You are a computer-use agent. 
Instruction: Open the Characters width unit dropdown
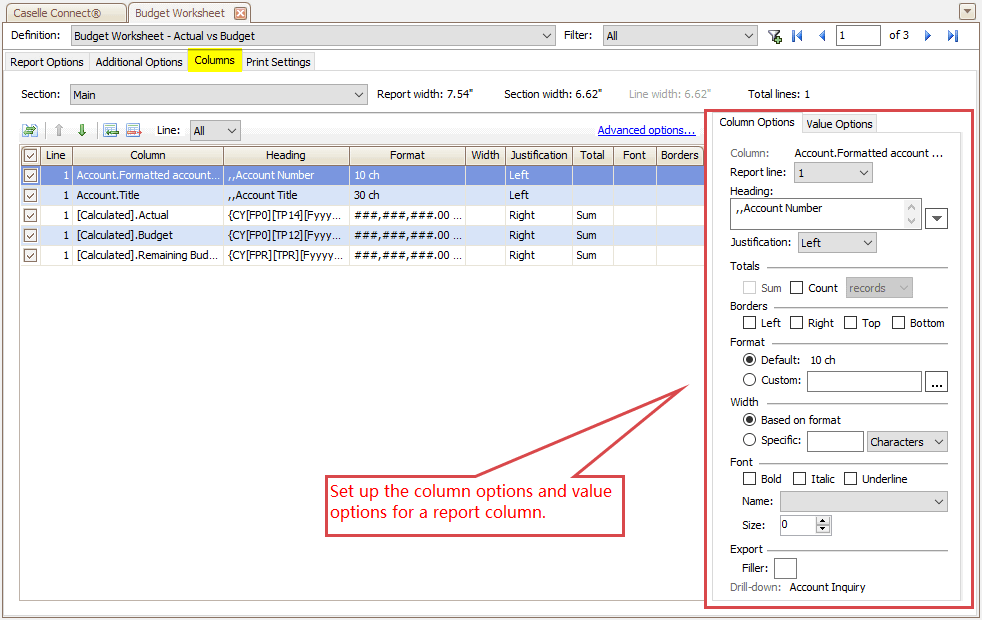pyautogui.click(x=907, y=442)
